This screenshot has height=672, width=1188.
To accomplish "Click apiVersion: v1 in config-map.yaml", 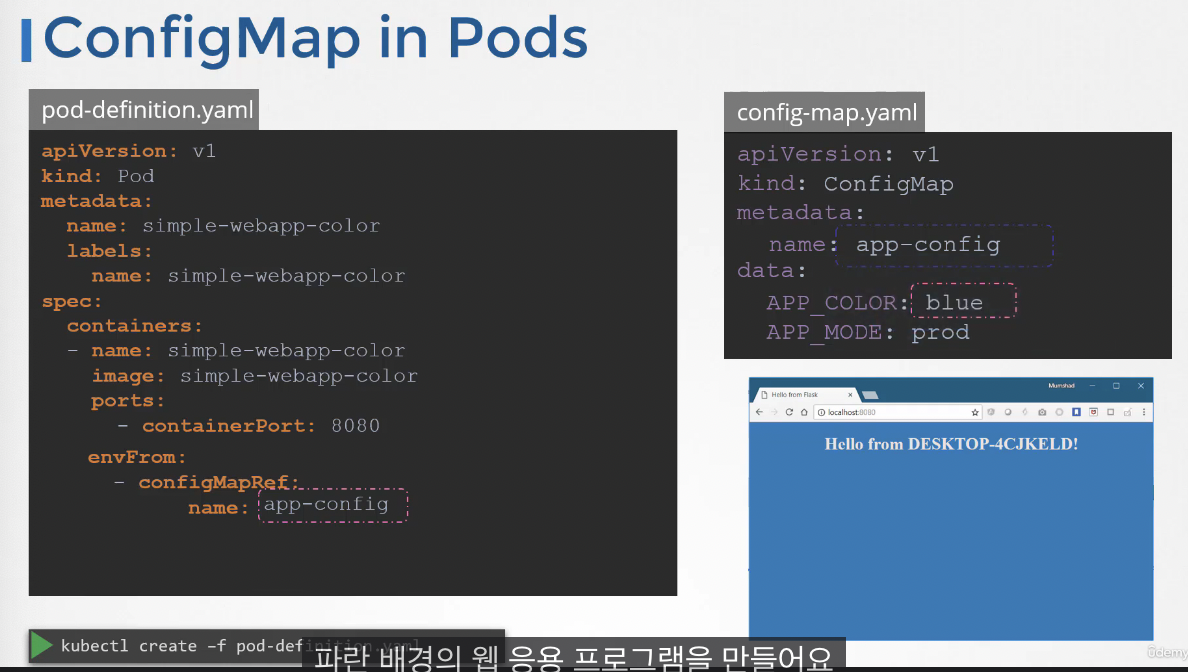I will [838, 155].
